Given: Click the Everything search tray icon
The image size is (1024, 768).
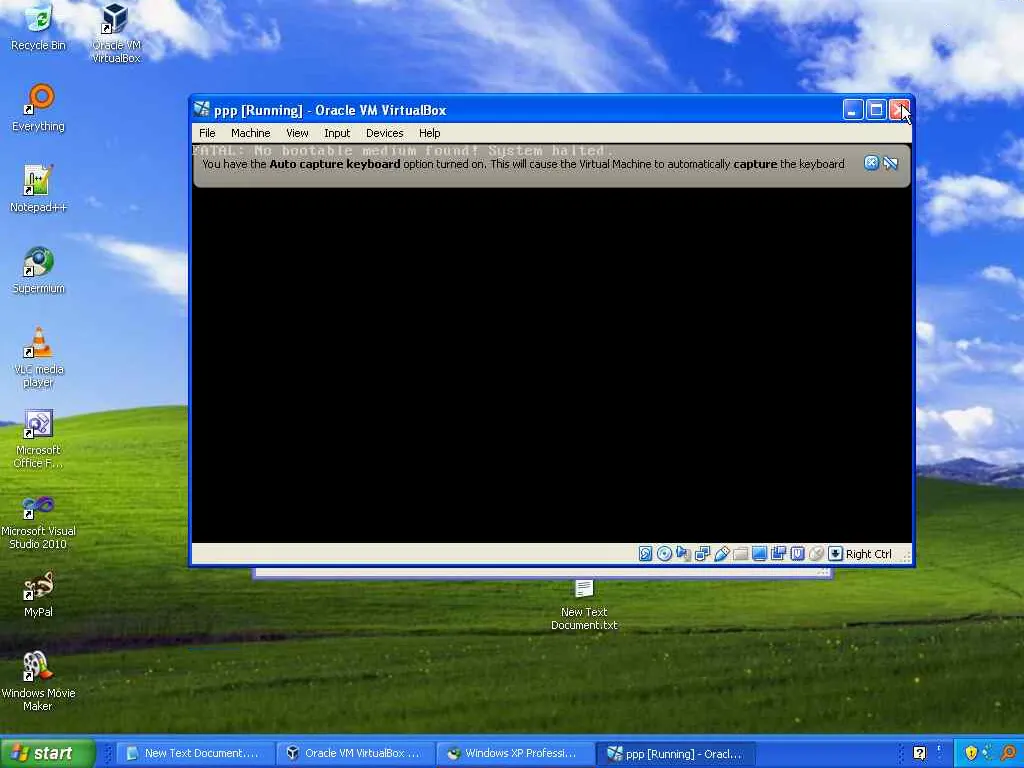Looking at the screenshot, I should [1009, 753].
